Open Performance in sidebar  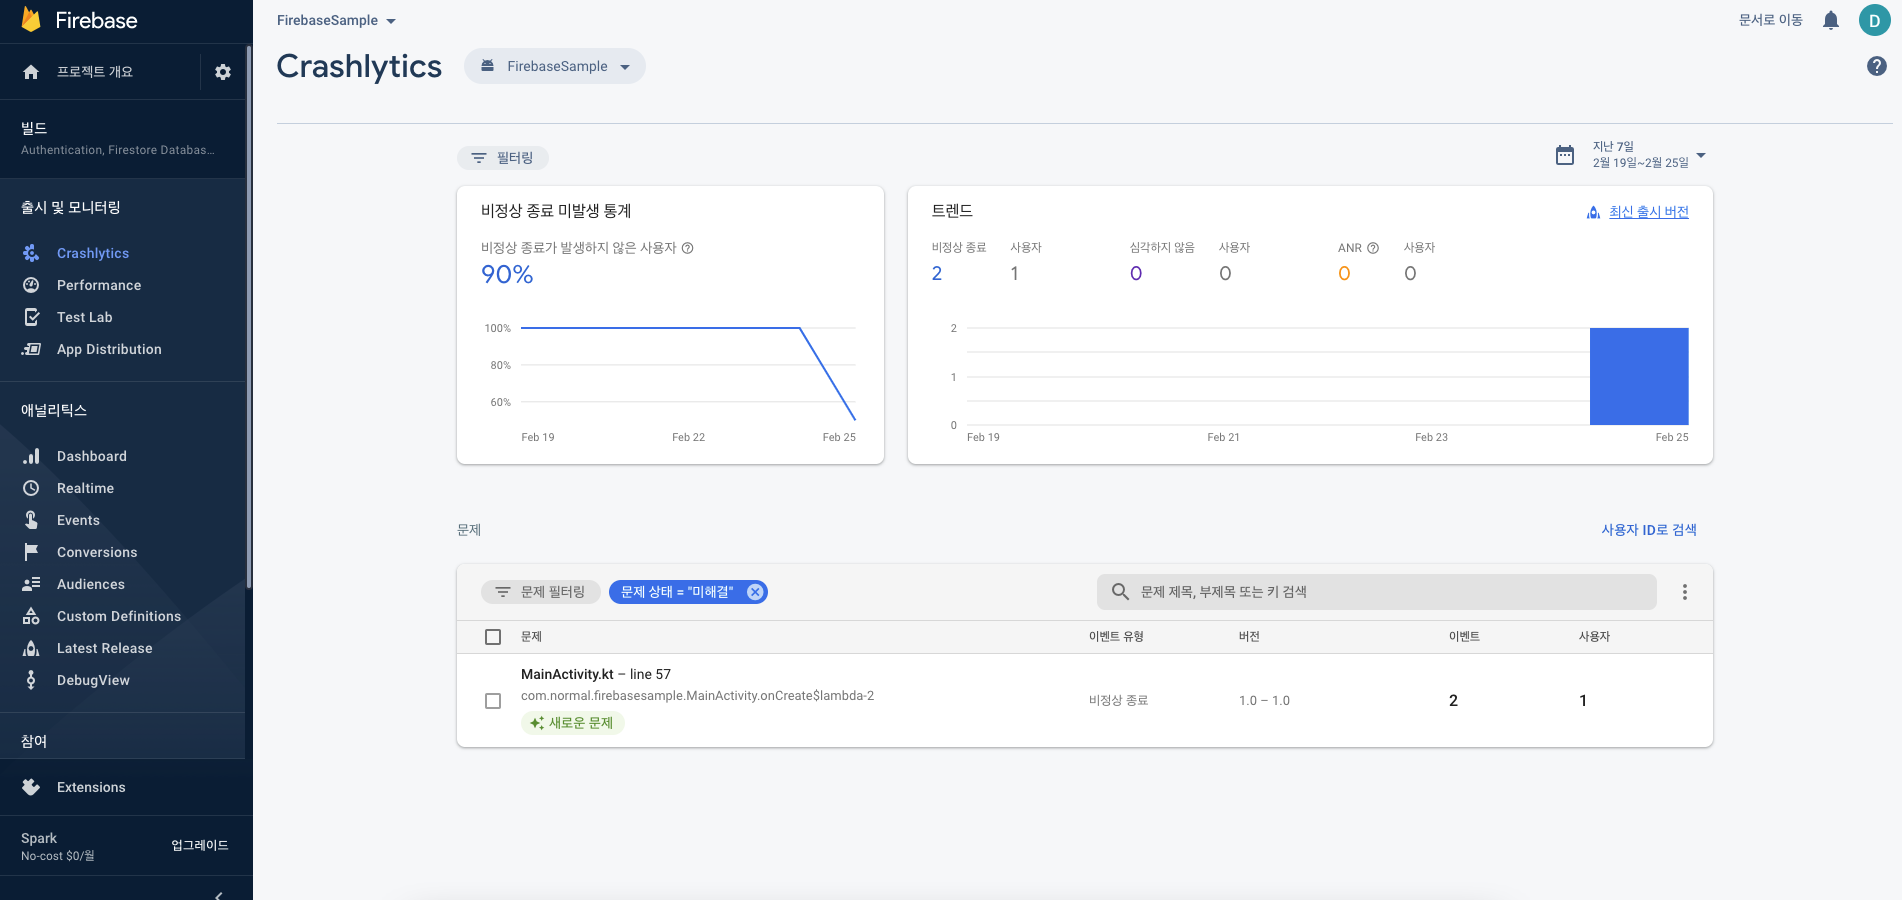(x=99, y=285)
